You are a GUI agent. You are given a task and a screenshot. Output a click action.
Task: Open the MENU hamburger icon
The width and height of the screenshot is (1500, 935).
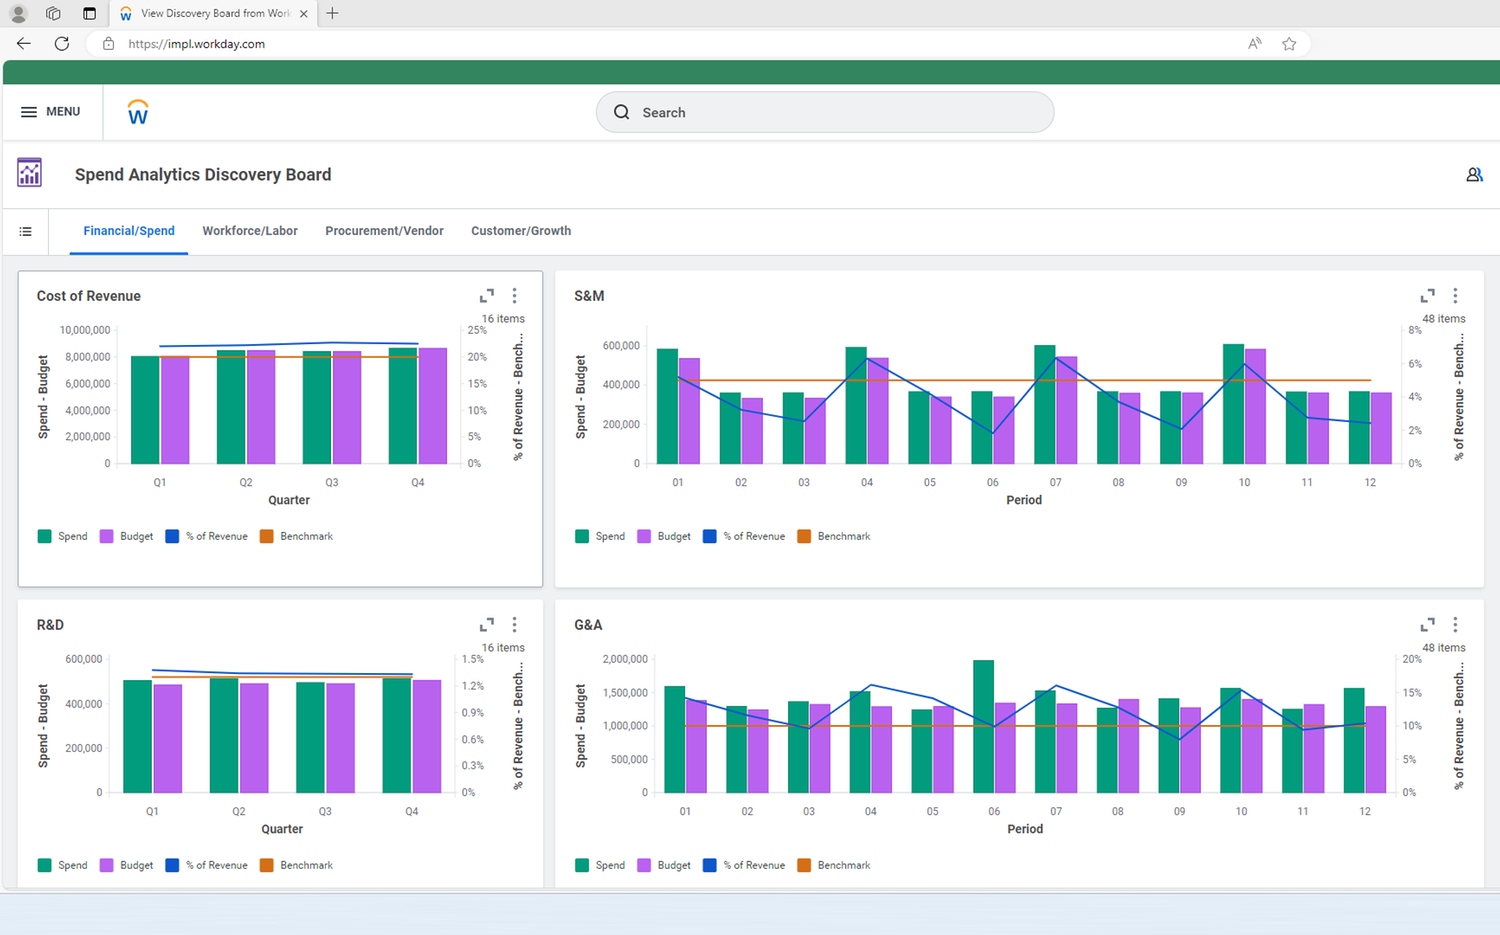click(29, 111)
